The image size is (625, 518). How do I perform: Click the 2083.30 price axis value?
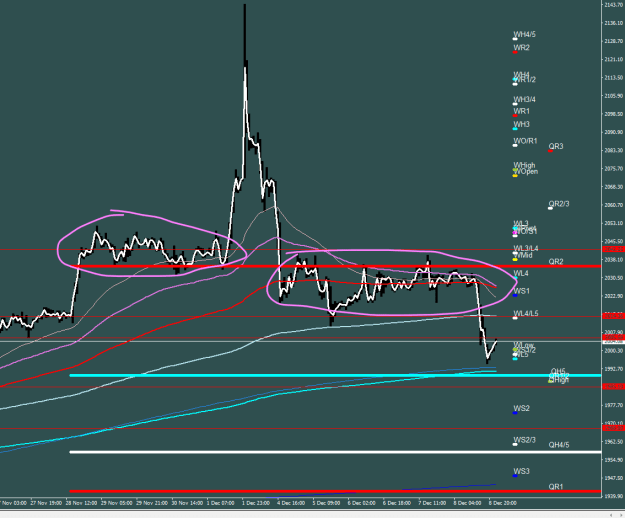(614, 150)
